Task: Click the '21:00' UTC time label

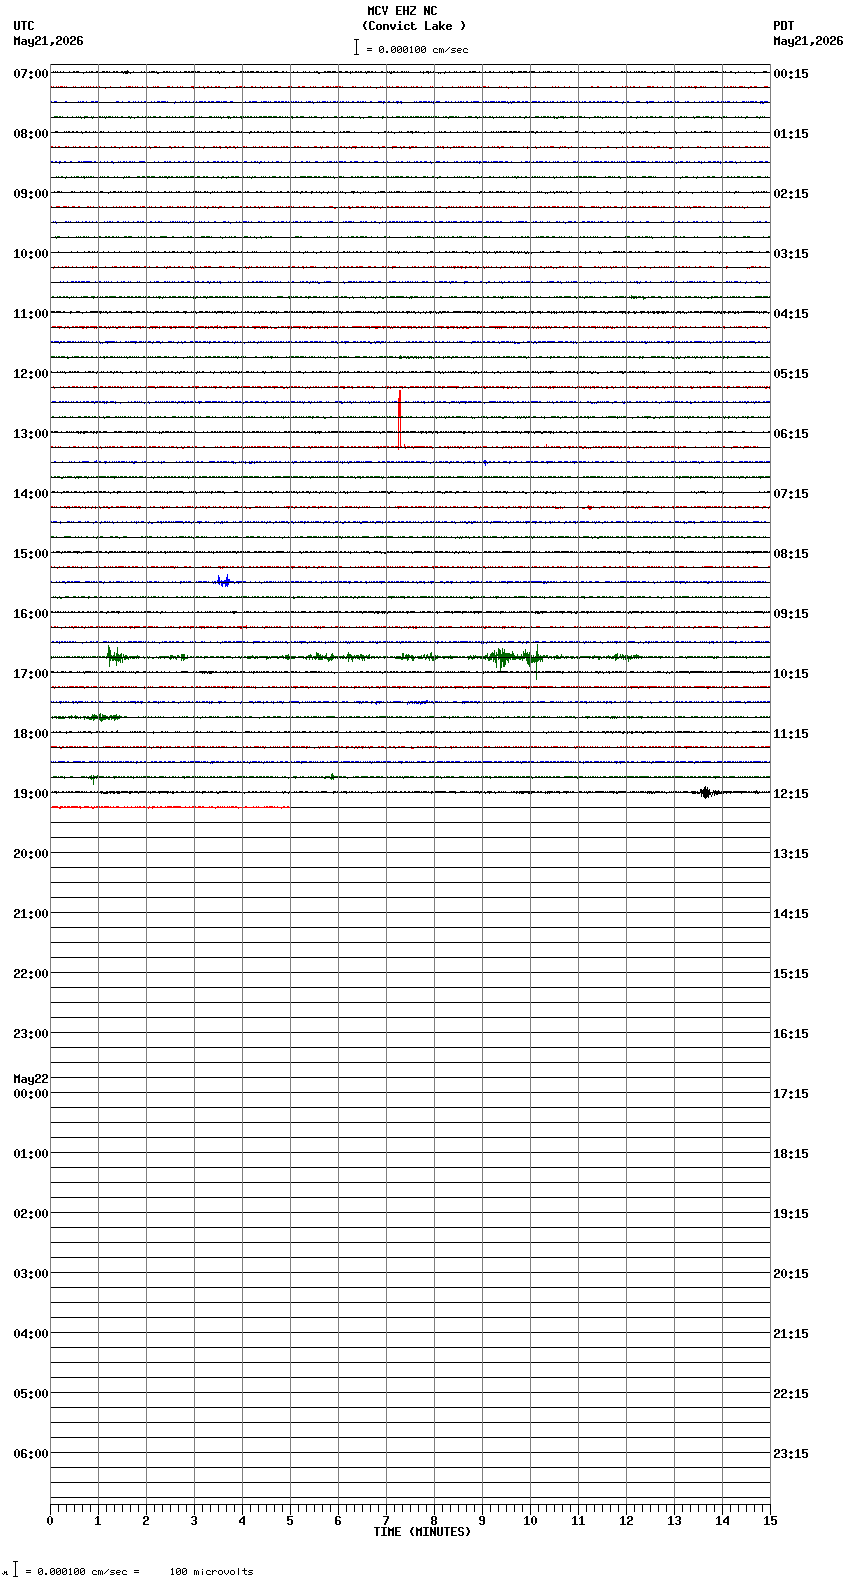Action: (x=31, y=914)
